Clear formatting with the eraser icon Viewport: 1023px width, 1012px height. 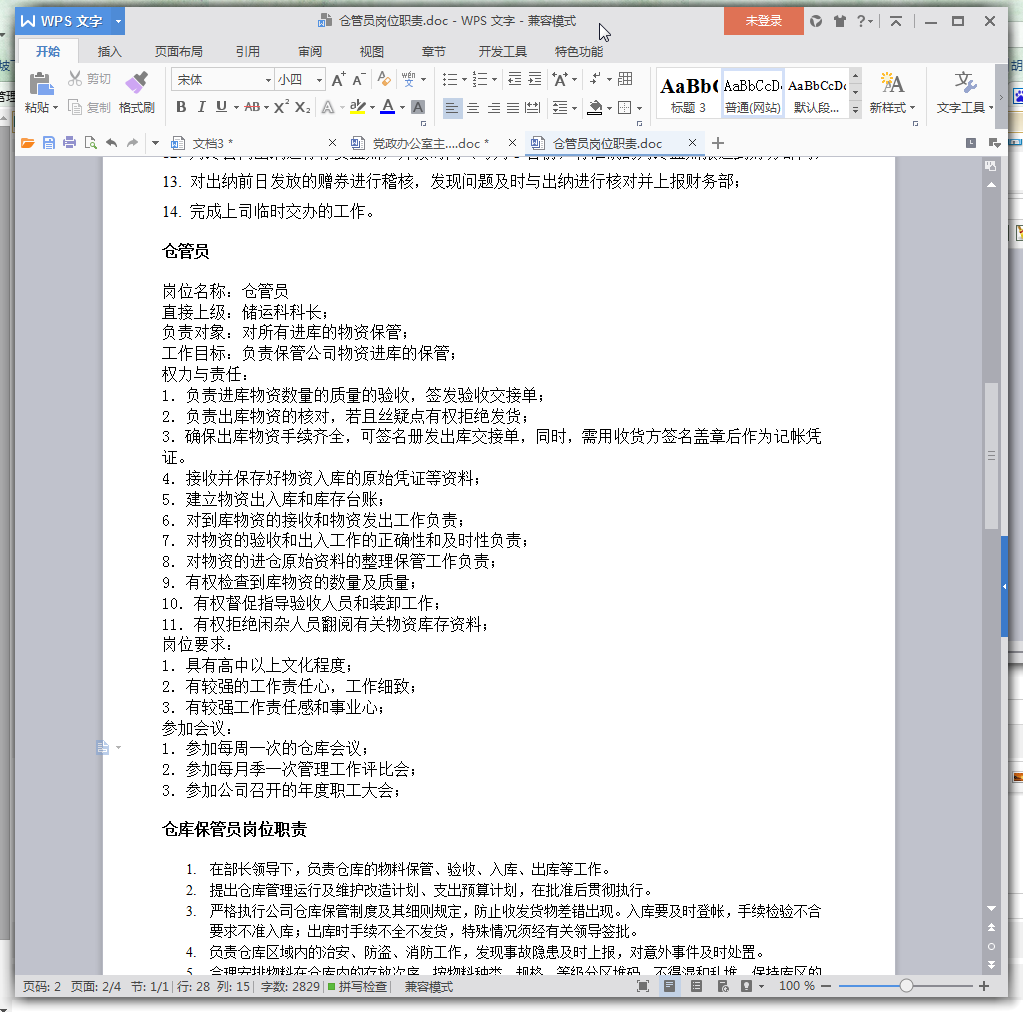pyautogui.click(x=384, y=79)
